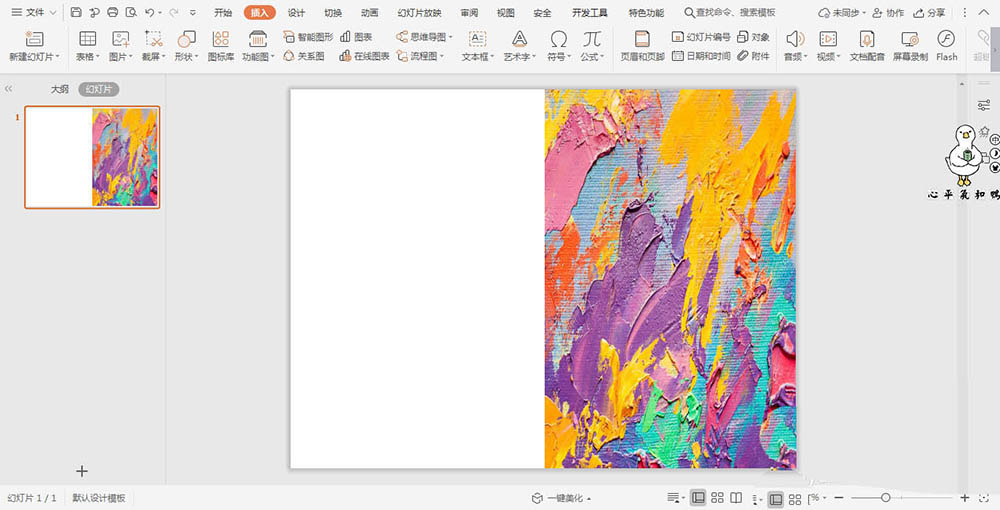Click the 分享 share button

click(929, 13)
